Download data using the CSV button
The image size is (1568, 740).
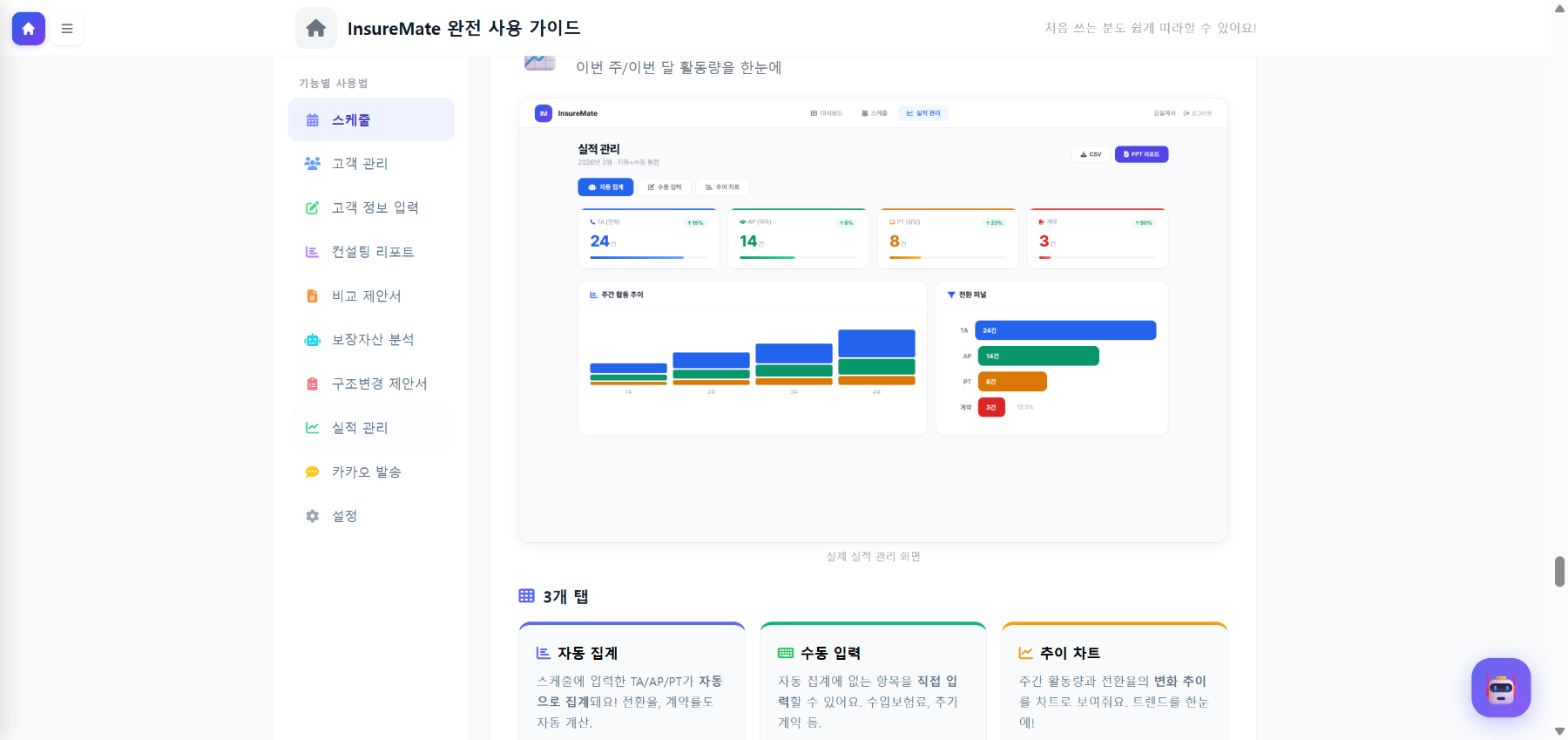1089,154
